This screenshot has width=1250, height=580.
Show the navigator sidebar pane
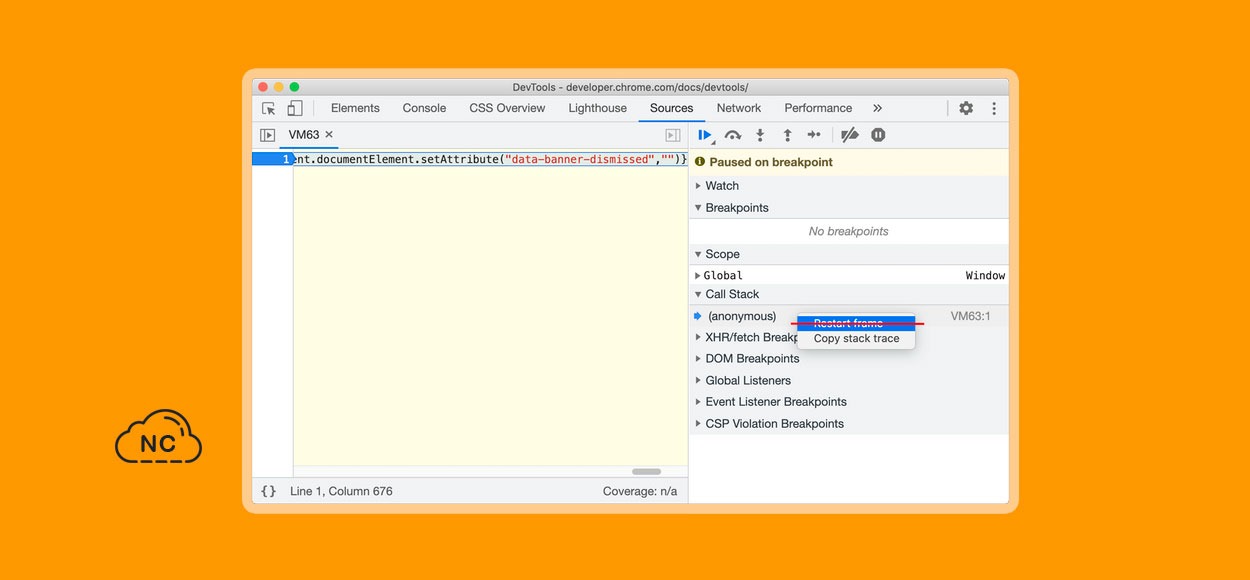click(268, 135)
